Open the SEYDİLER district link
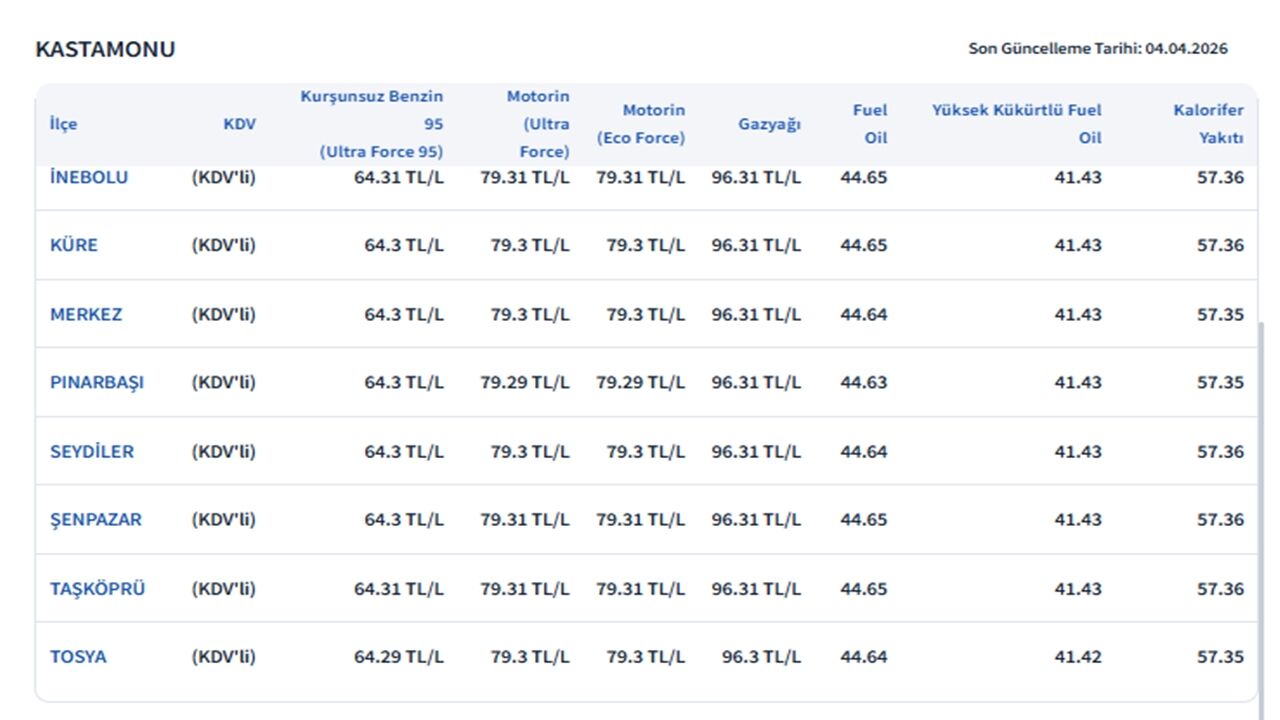 tap(92, 452)
